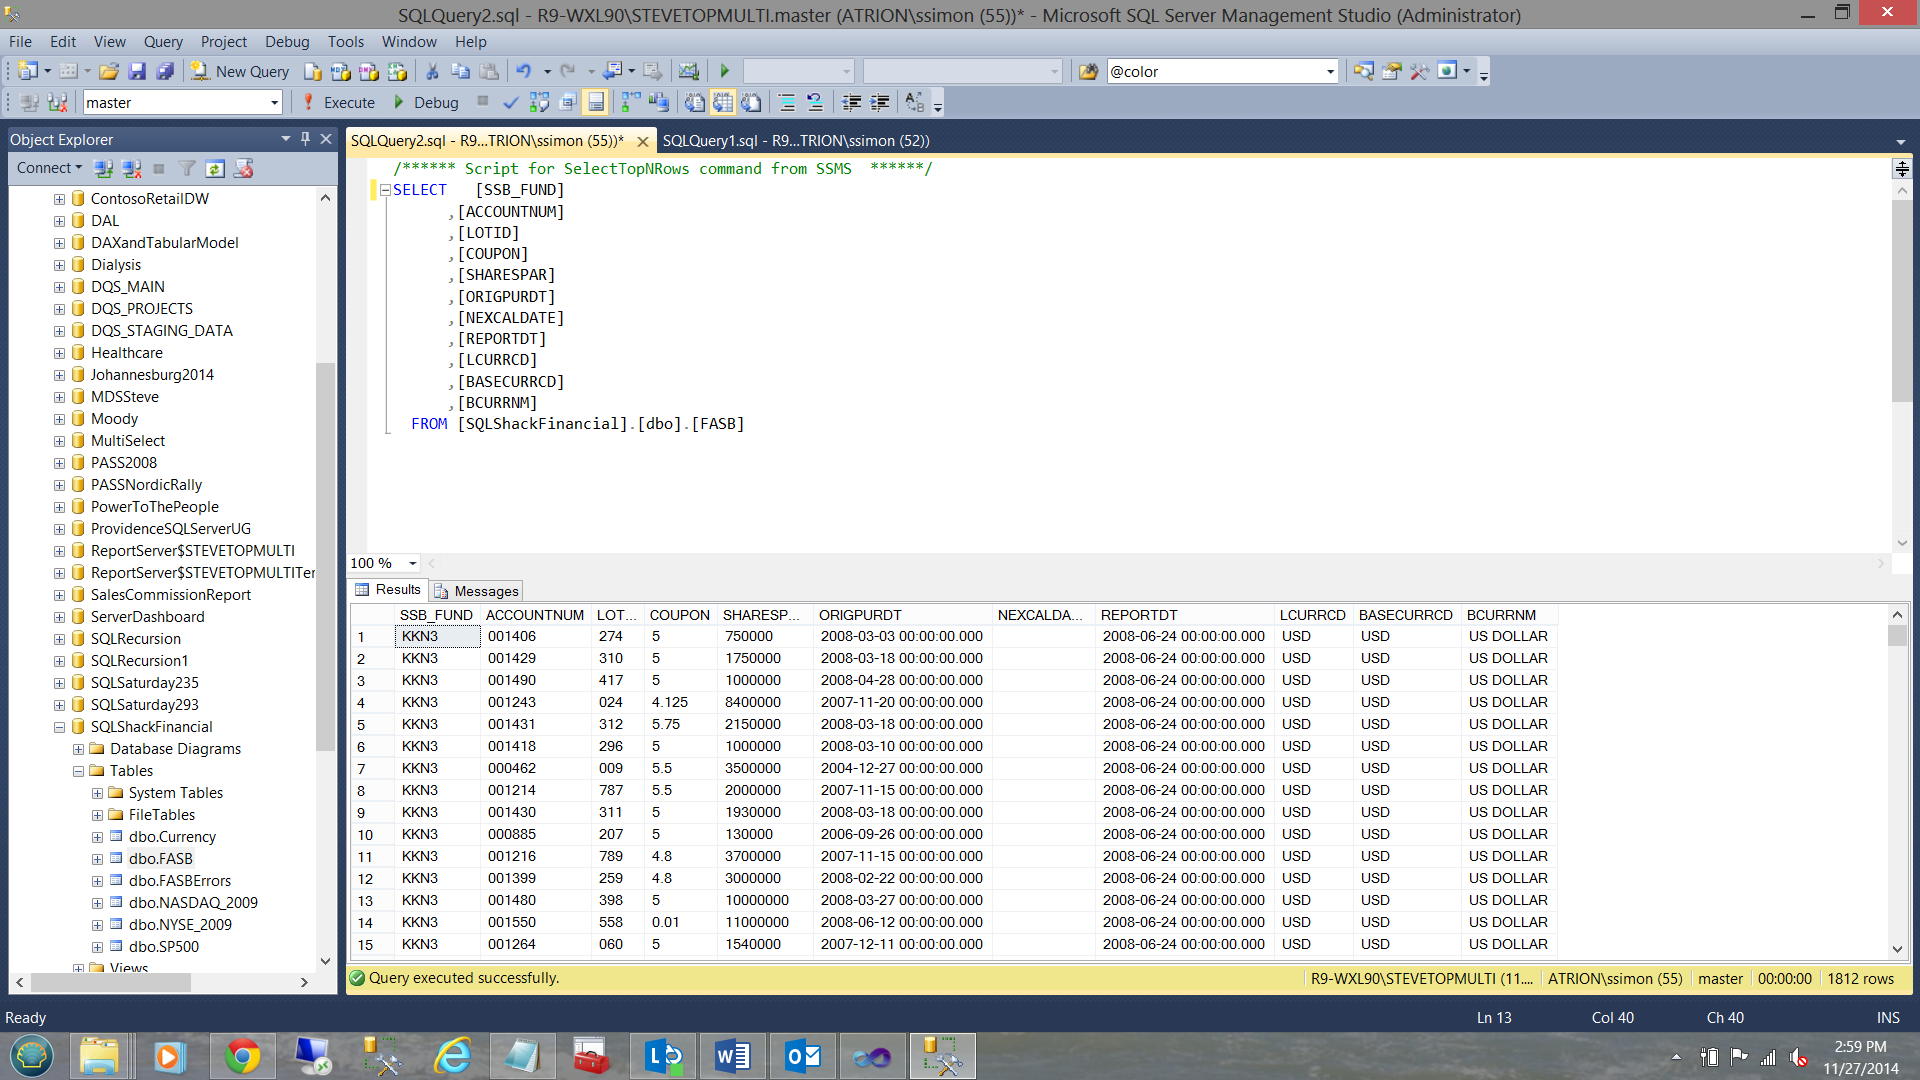Open the Query menu
Screen dimensions: 1920x1080
[x=162, y=42]
